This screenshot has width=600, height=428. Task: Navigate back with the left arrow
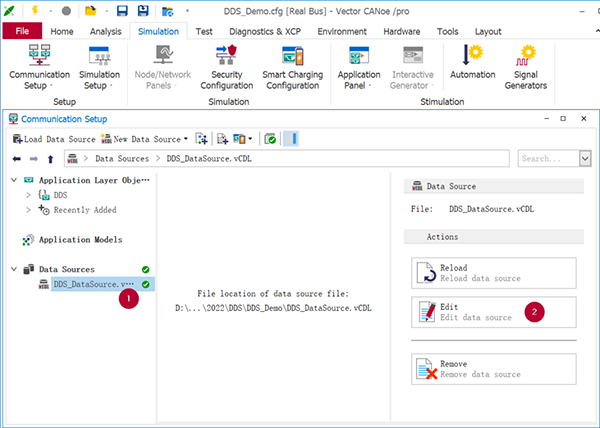16,159
